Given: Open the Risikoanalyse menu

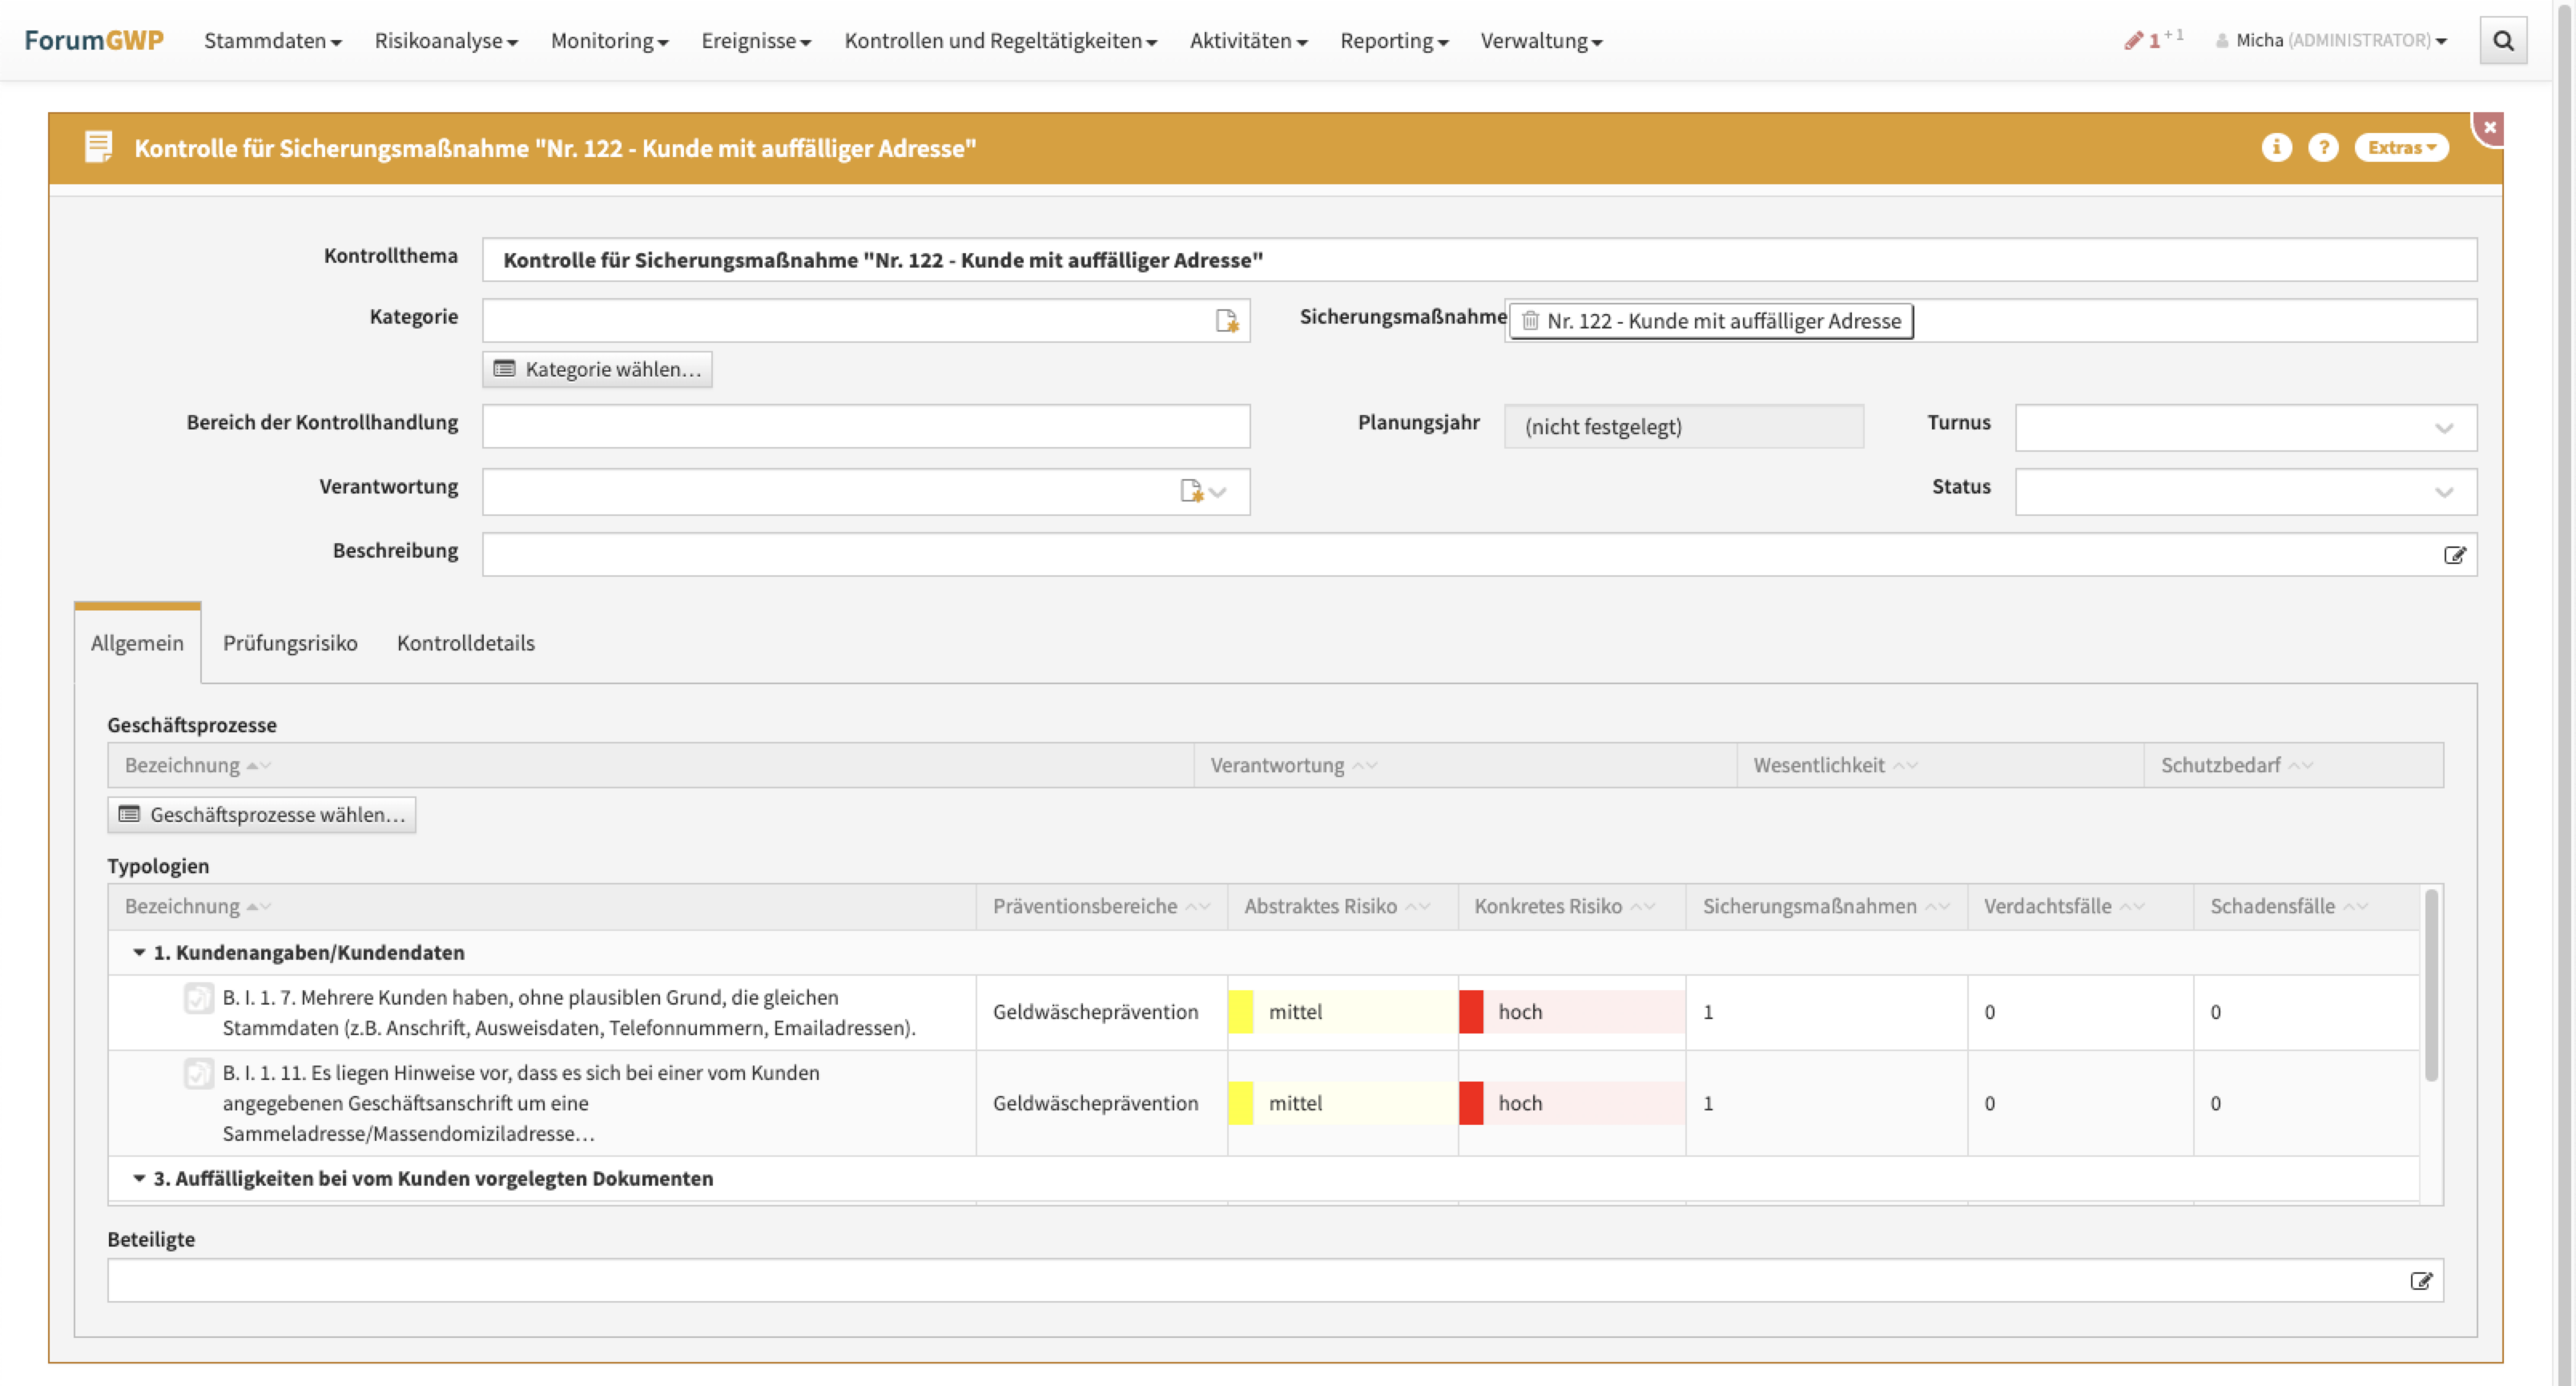Looking at the screenshot, I should click(x=446, y=41).
